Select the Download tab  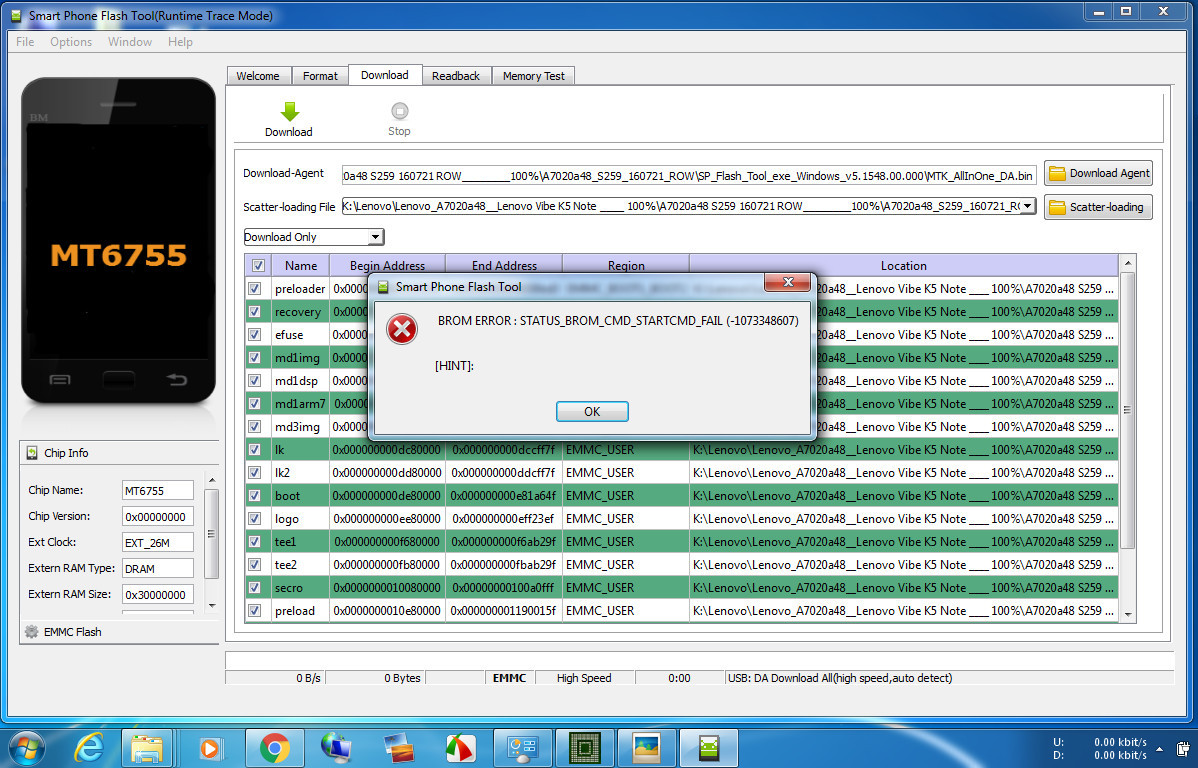click(385, 75)
